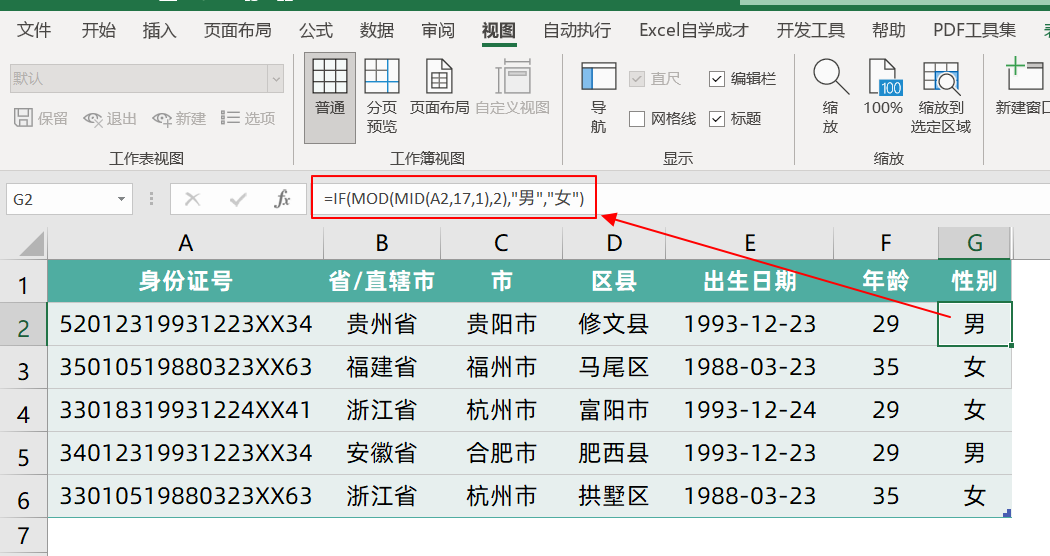1050x556 pixels.
Task: Select column B header
Action: (382, 242)
